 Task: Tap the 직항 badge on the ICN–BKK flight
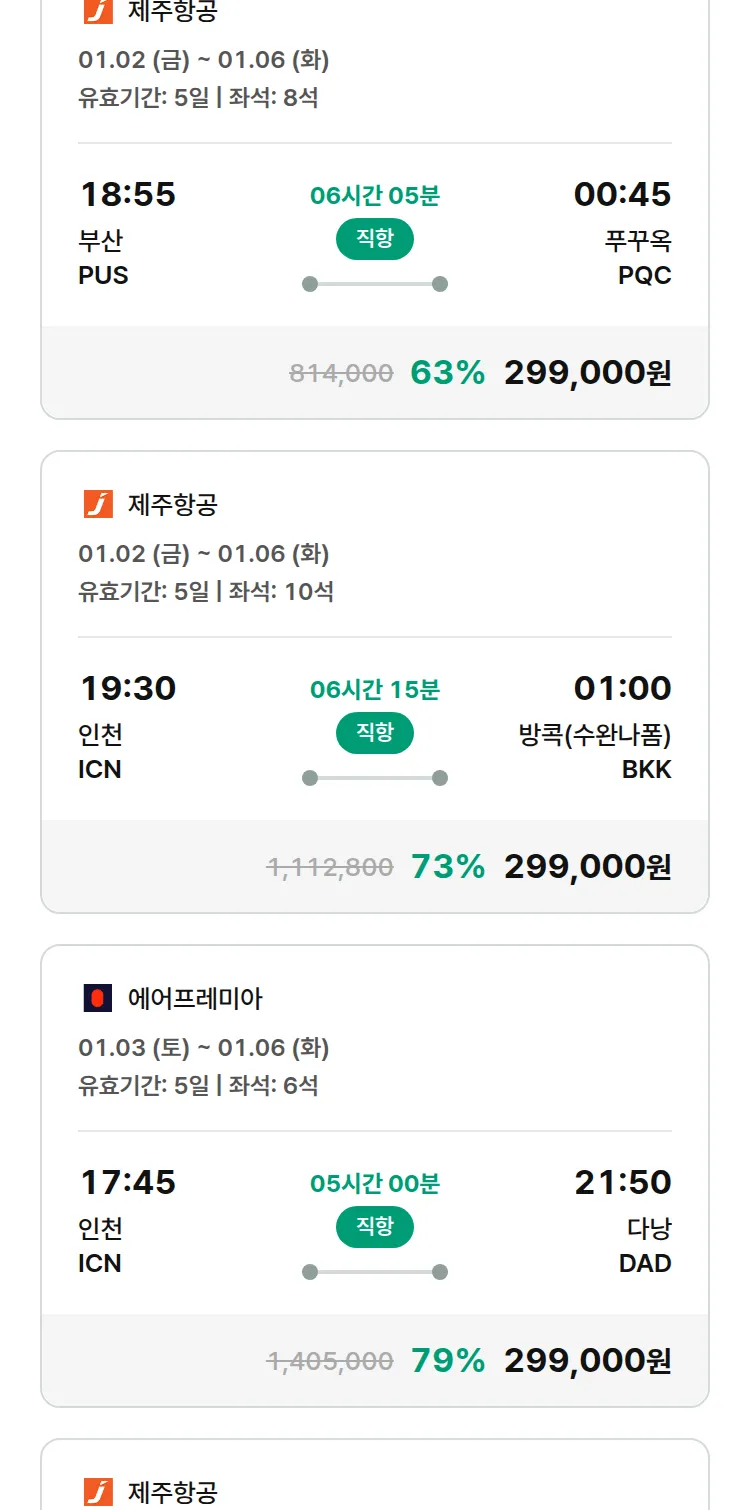(375, 733)
